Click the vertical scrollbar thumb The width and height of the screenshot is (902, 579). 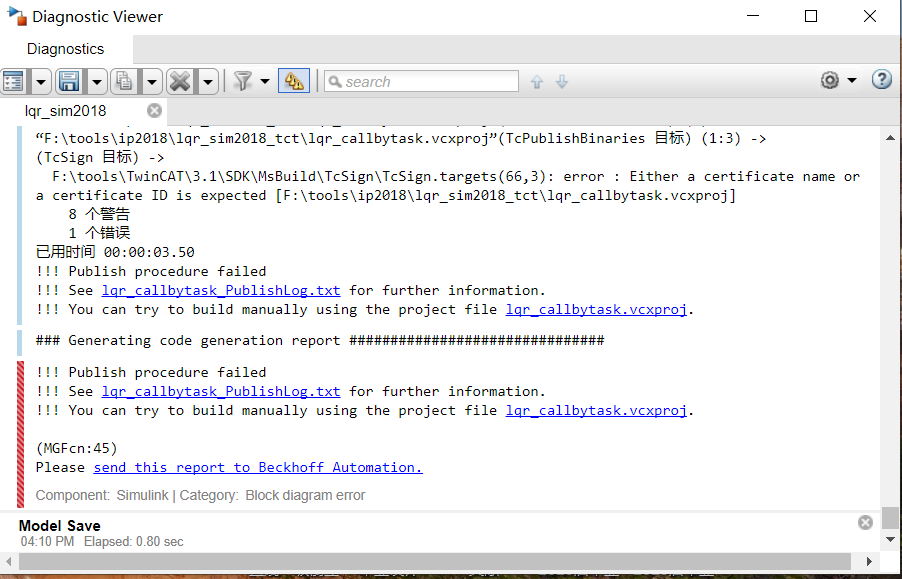coord(890,517)
